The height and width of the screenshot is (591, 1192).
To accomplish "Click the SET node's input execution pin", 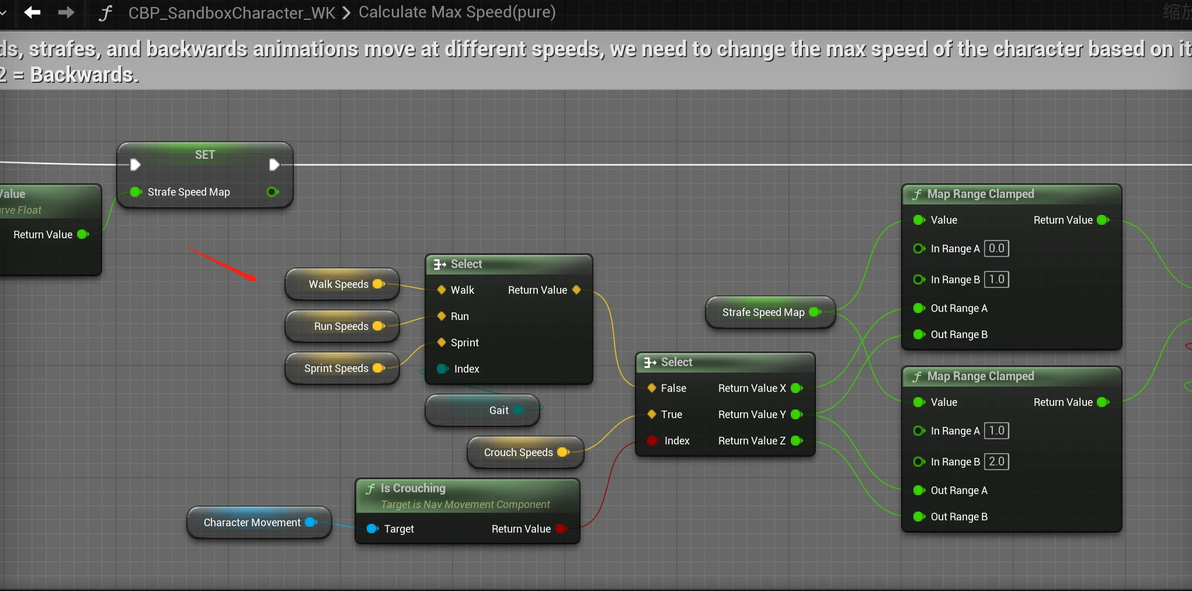I will click(135, 165).
